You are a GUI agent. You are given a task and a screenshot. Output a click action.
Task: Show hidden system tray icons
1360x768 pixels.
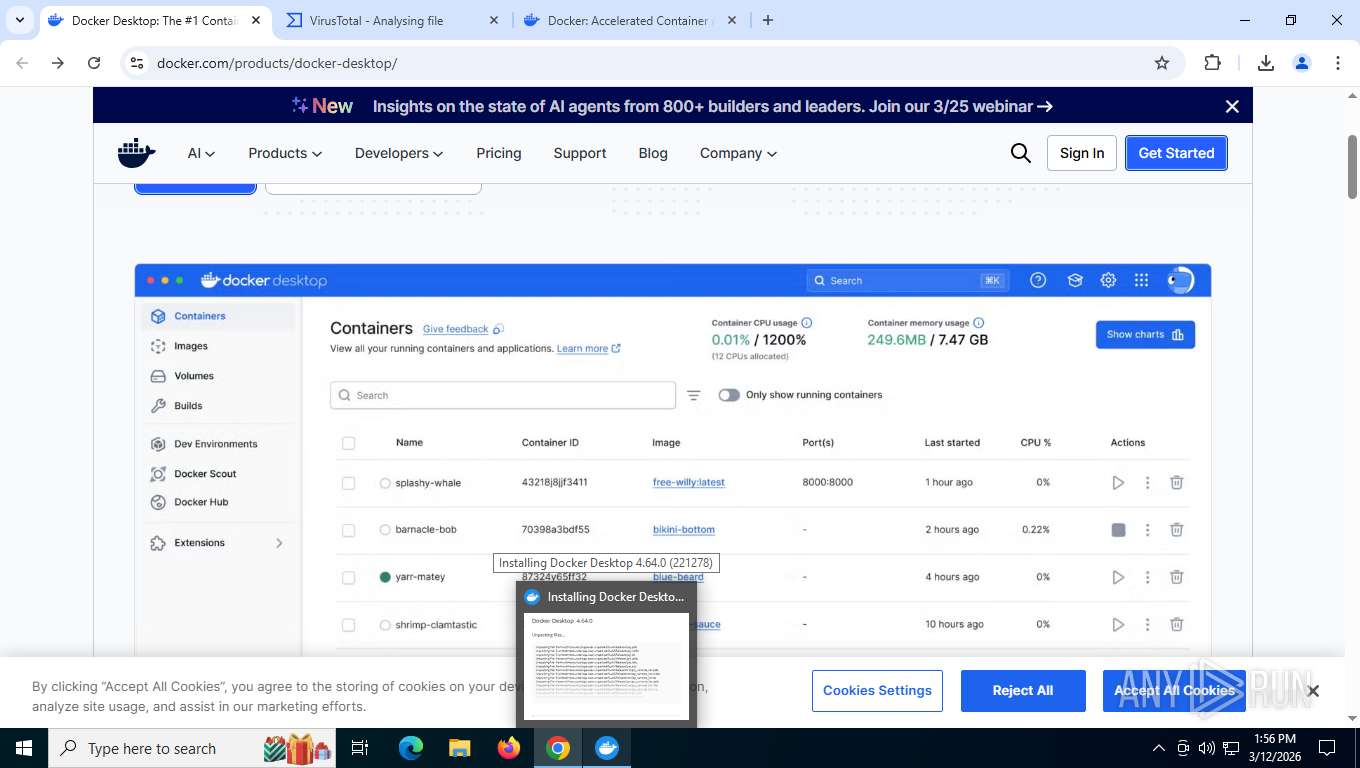[x=1159, y=748]
